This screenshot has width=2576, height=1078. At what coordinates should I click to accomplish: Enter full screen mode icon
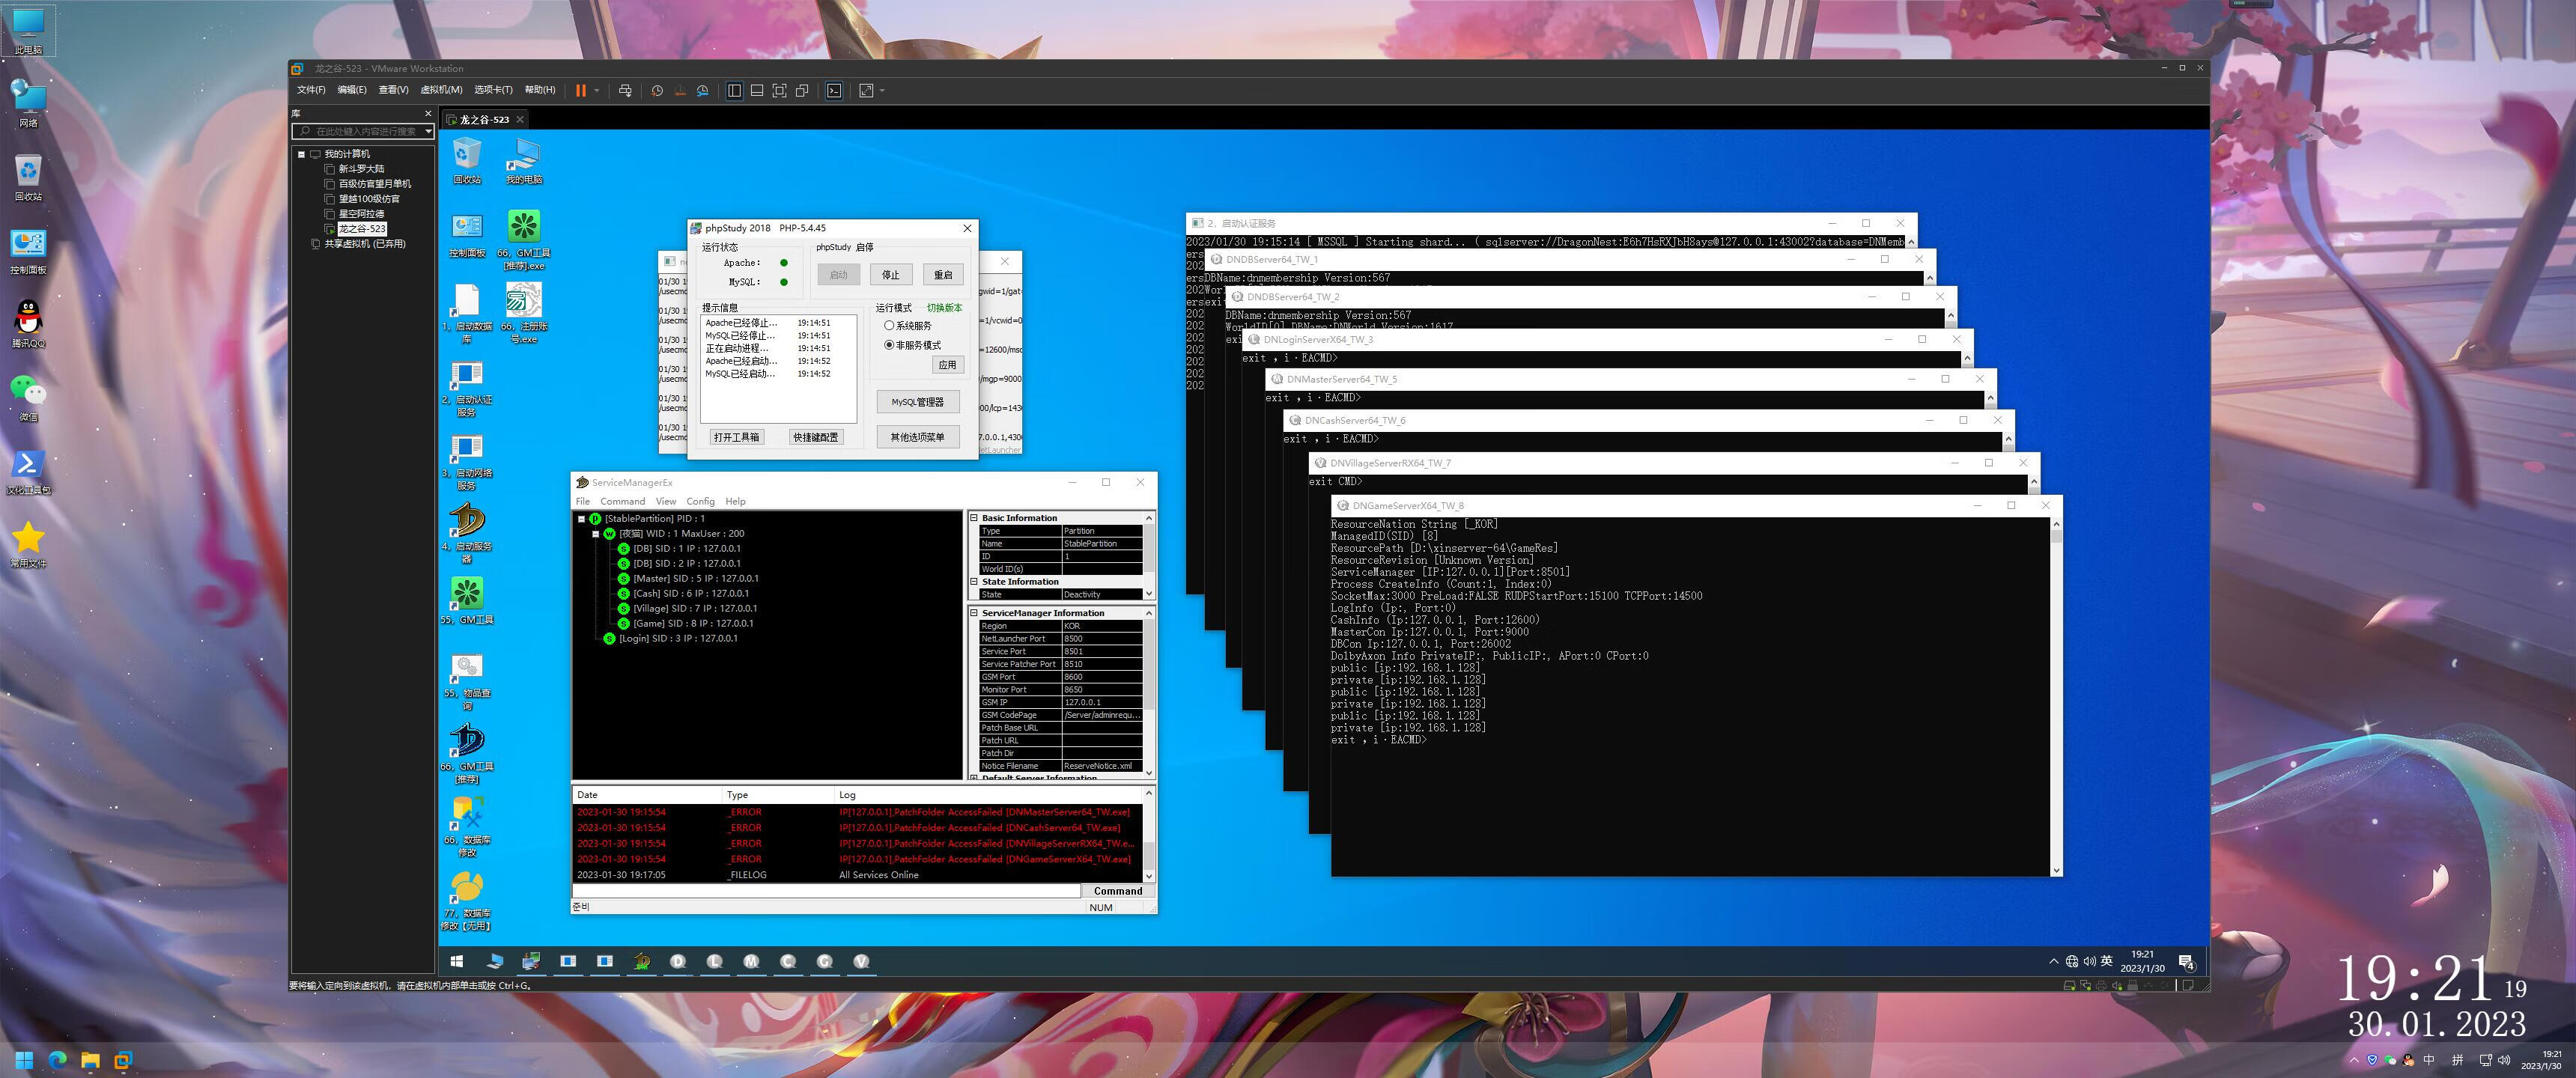click(x=779, y=91)
